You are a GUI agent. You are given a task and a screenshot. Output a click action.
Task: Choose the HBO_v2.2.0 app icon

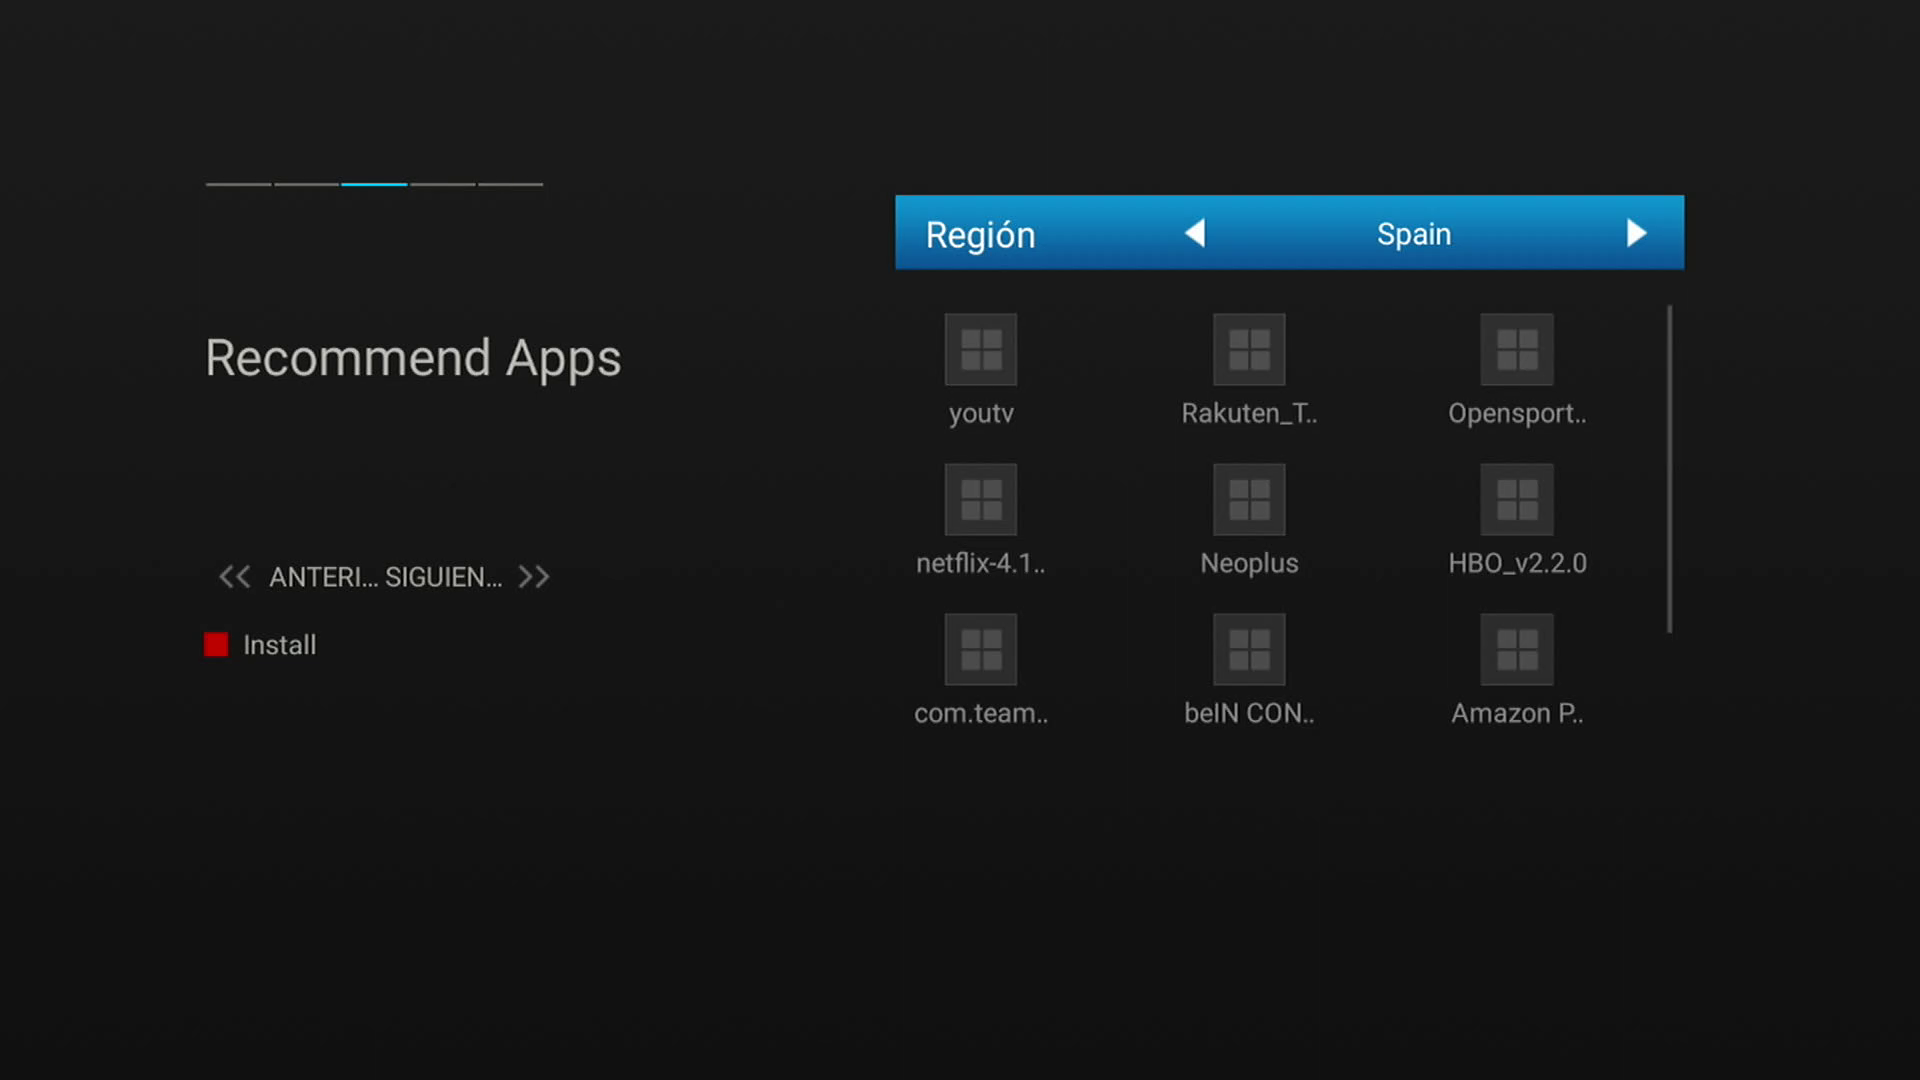point(1516,500)
